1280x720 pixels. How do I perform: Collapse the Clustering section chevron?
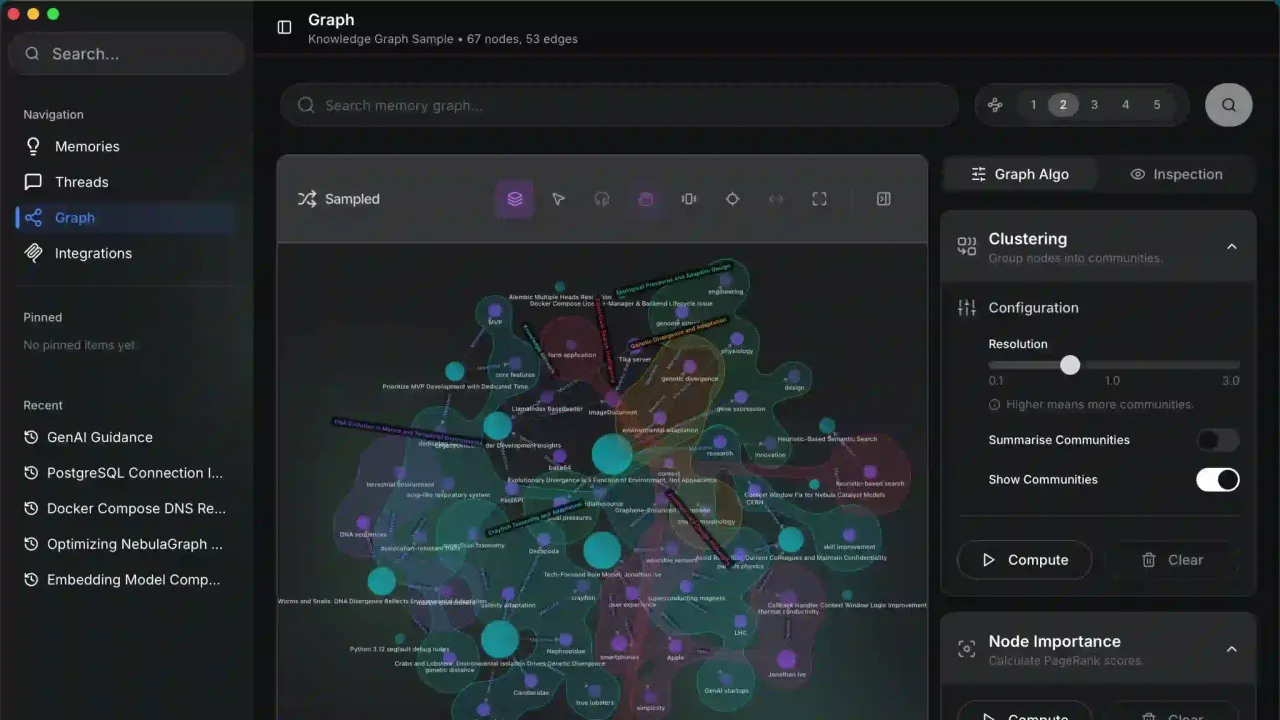[x=1232, y=247]
